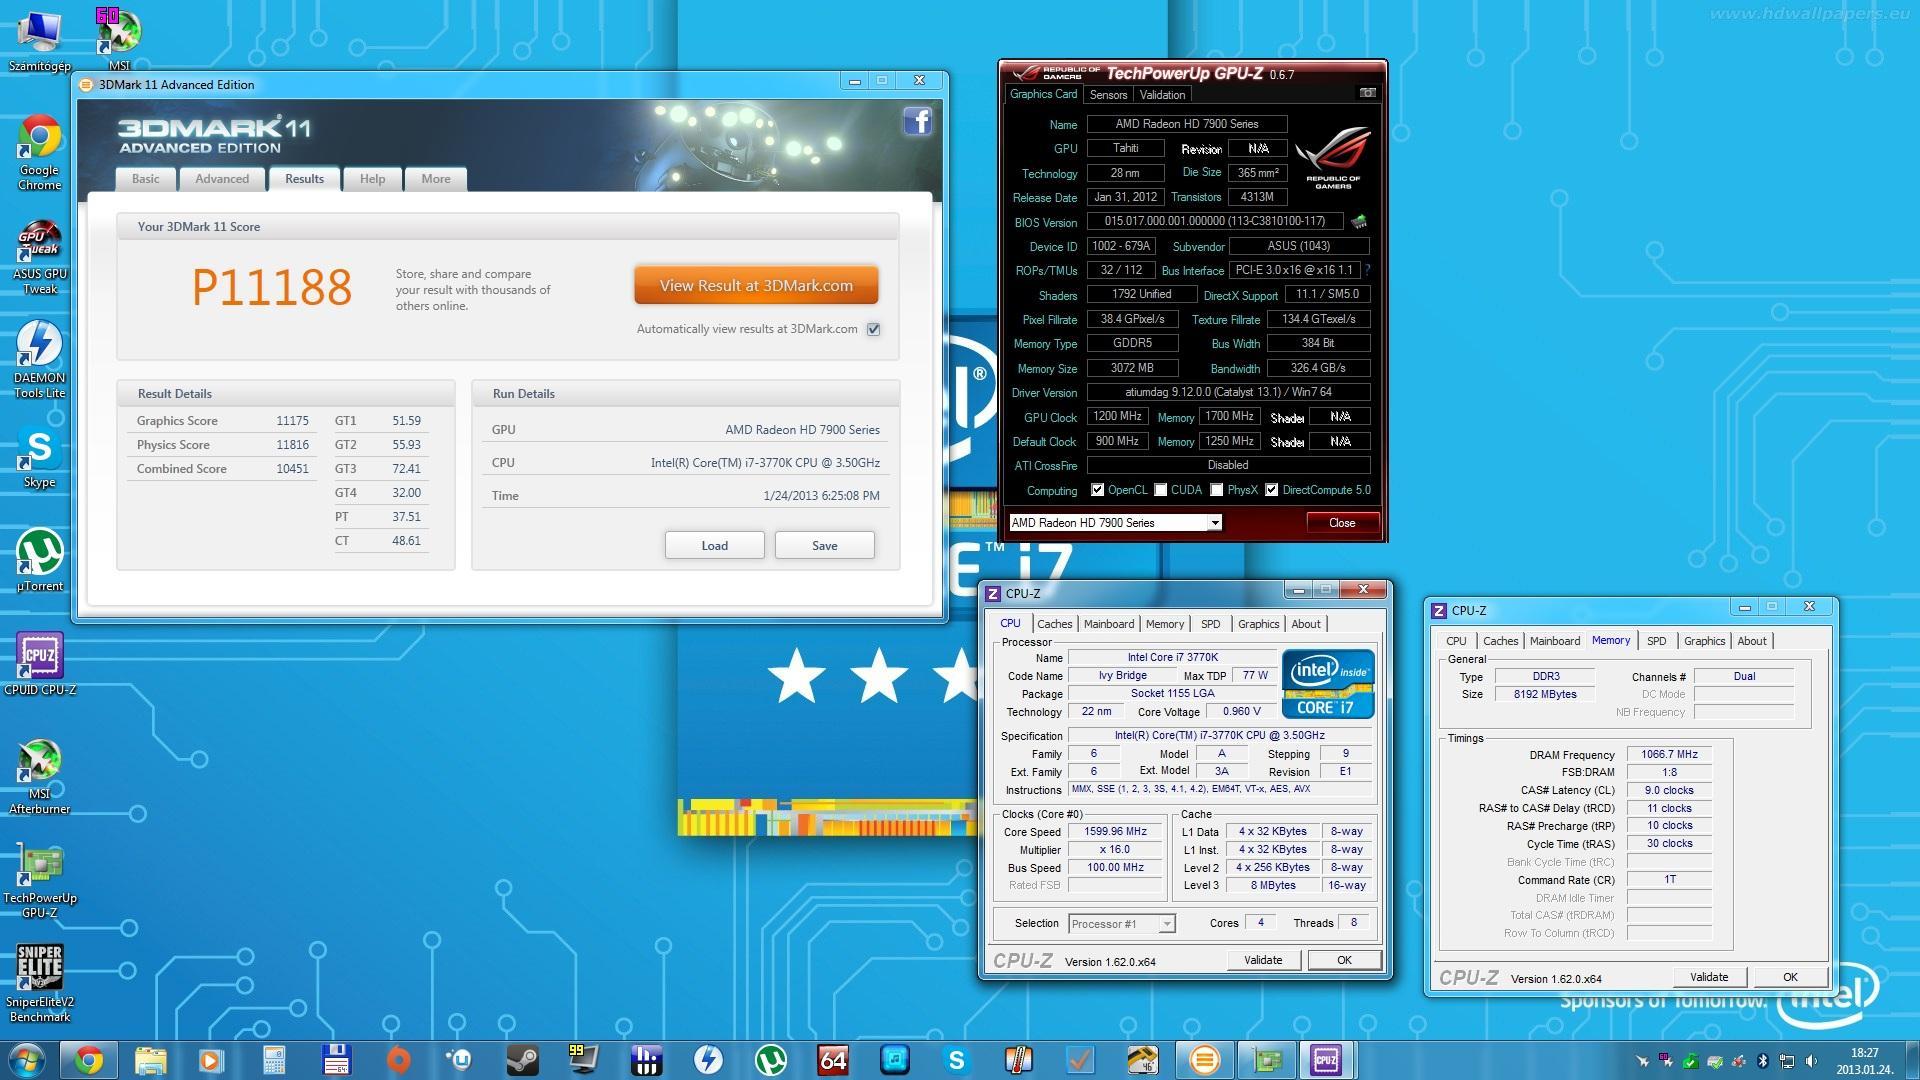1920x1080 pixels.
Task: Expand the AMD Radeon HD 7900 Series dropdown
Action: (1214, 523)
